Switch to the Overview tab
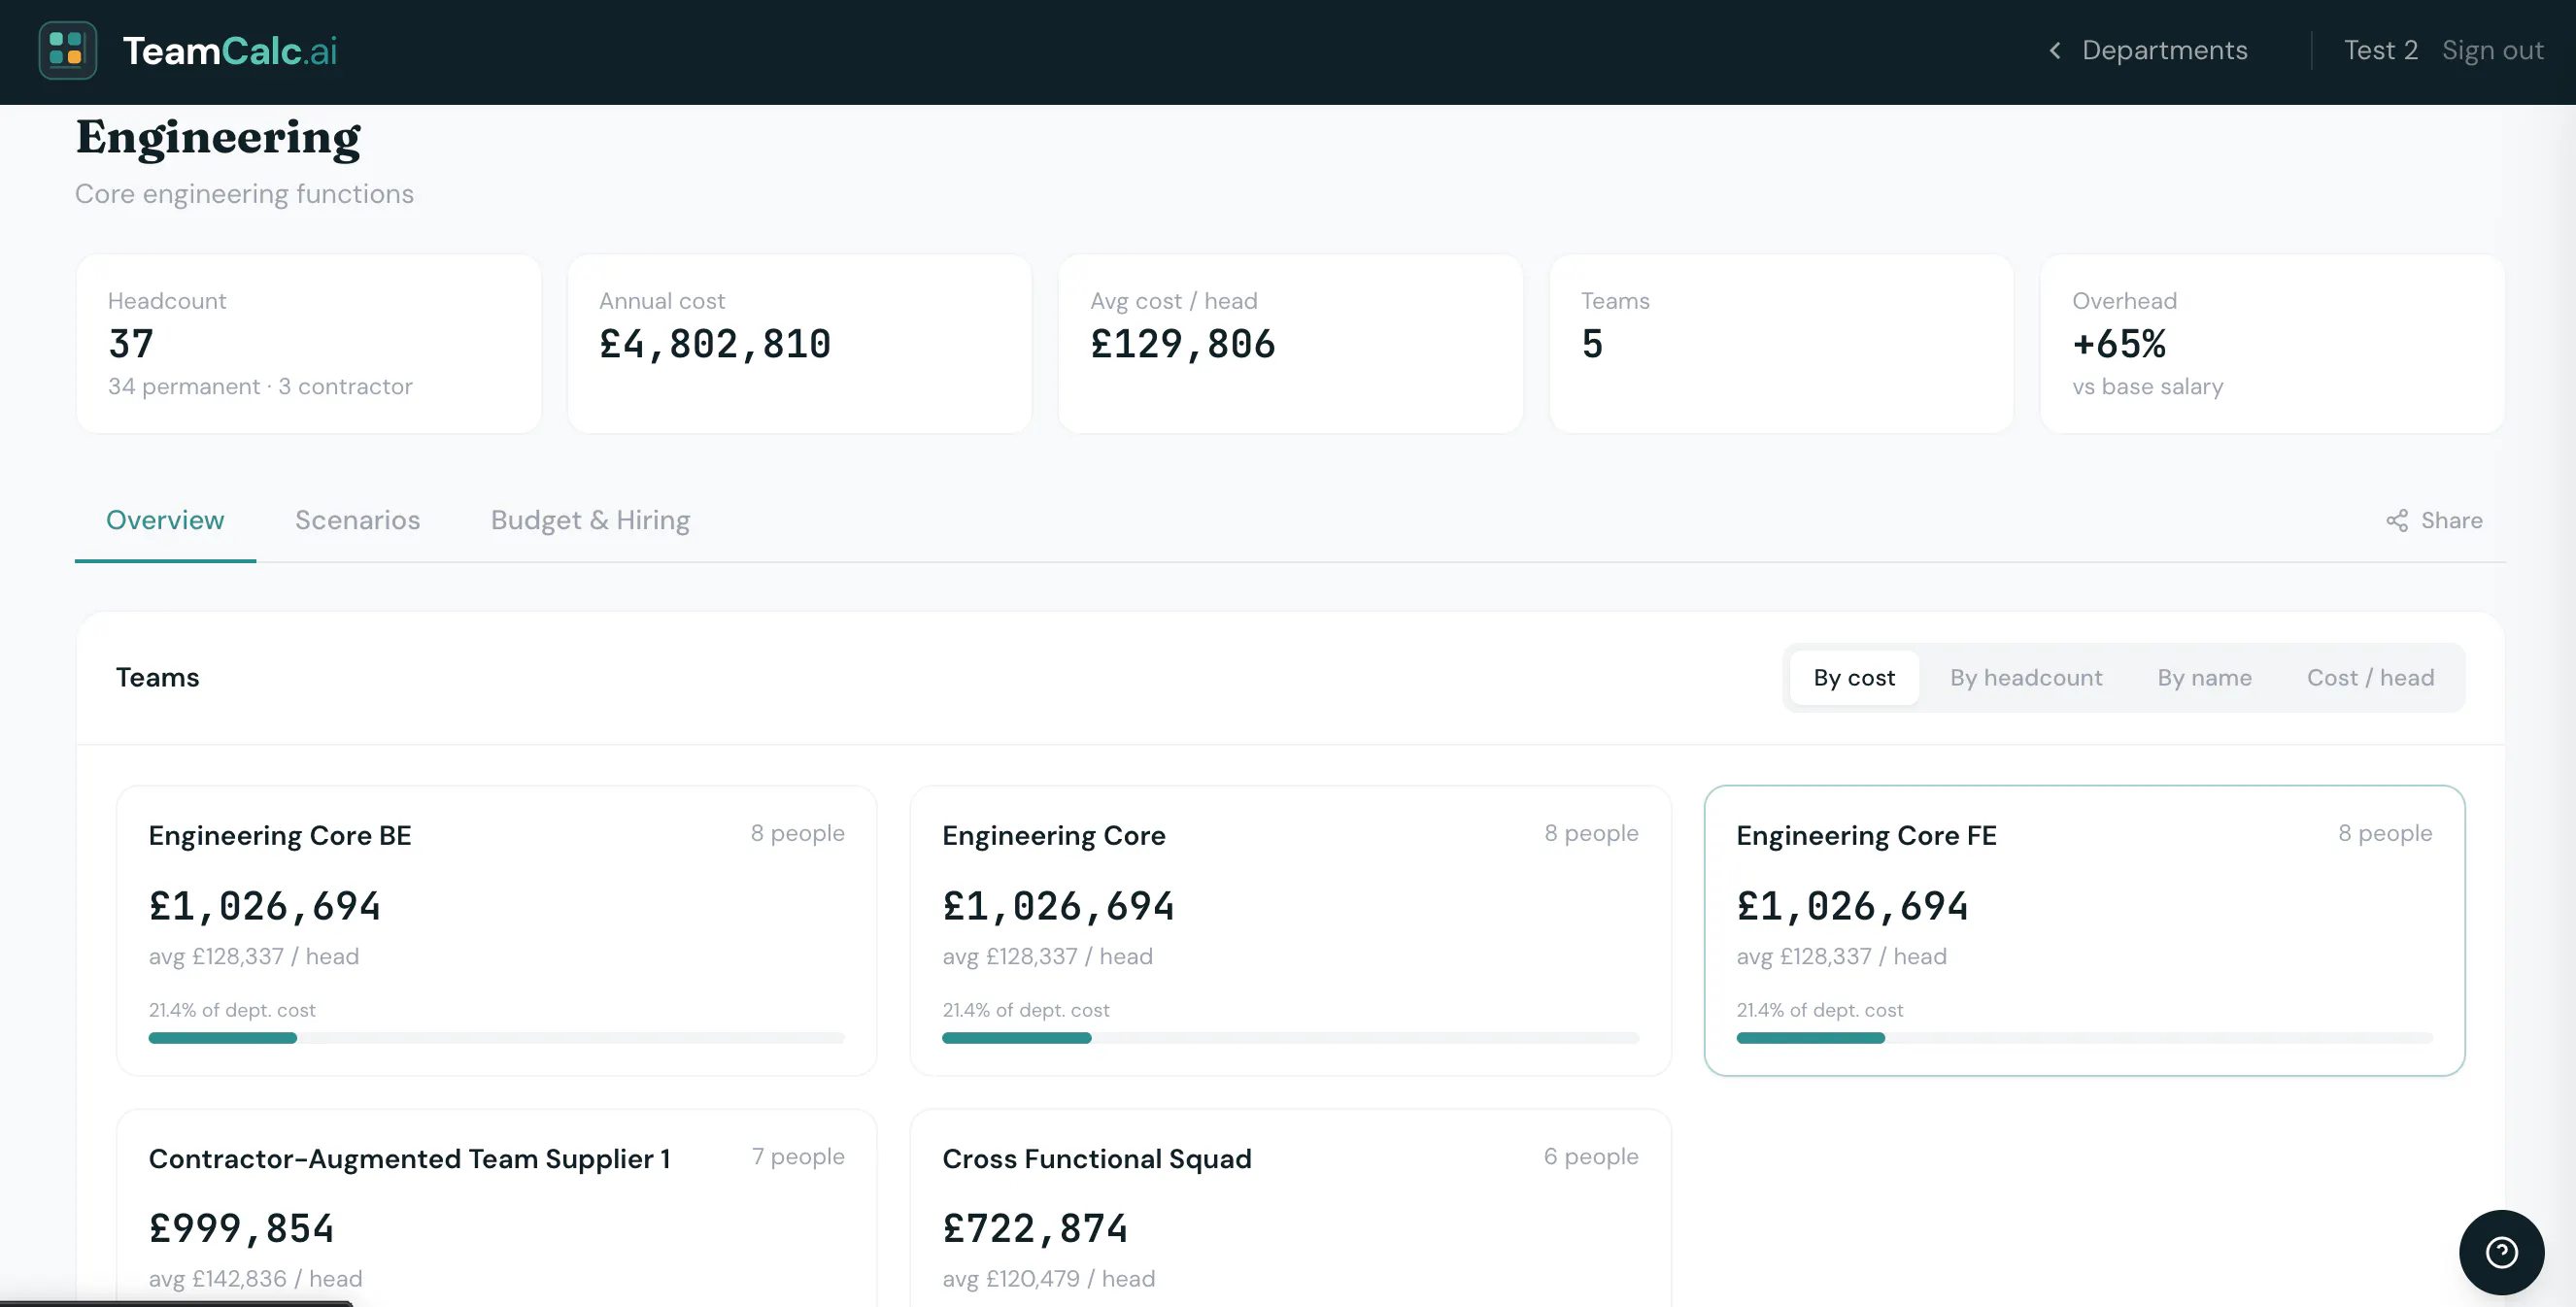The width and height of the screenshot is (2576, 1307). click(165, 520)
